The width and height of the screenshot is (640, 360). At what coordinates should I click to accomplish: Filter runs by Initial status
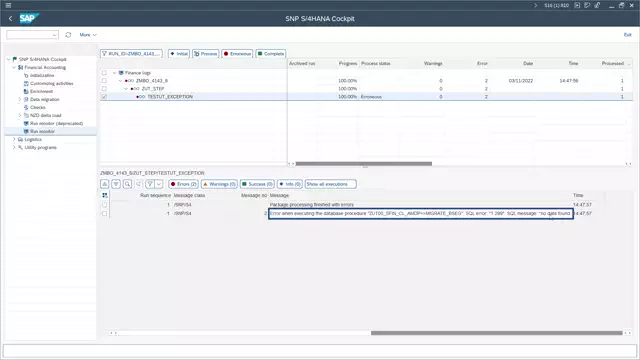point(179,53)
